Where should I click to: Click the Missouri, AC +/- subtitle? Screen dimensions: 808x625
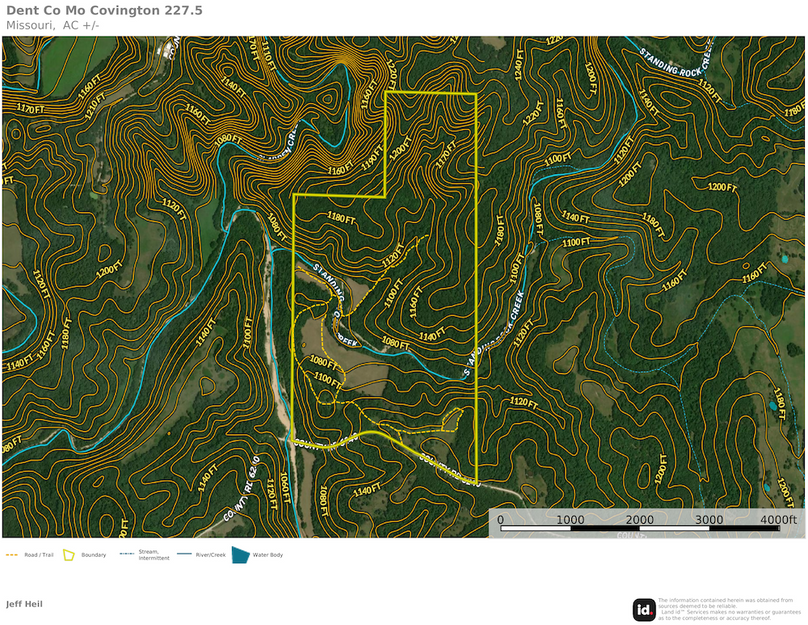(52, 25)
